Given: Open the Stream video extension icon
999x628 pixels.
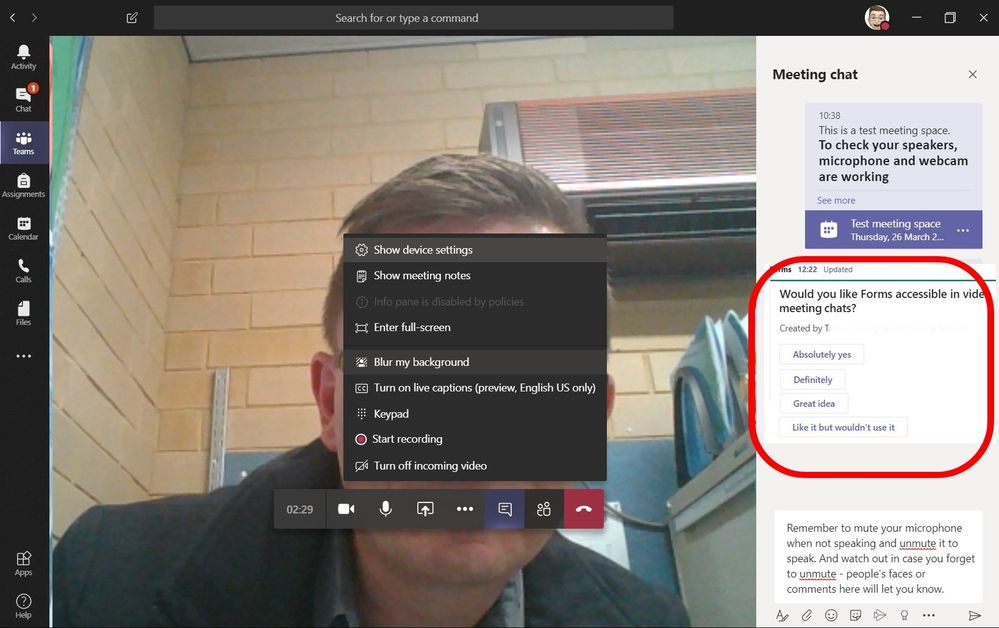Looking at the screenshot, I should coord(880,615).
